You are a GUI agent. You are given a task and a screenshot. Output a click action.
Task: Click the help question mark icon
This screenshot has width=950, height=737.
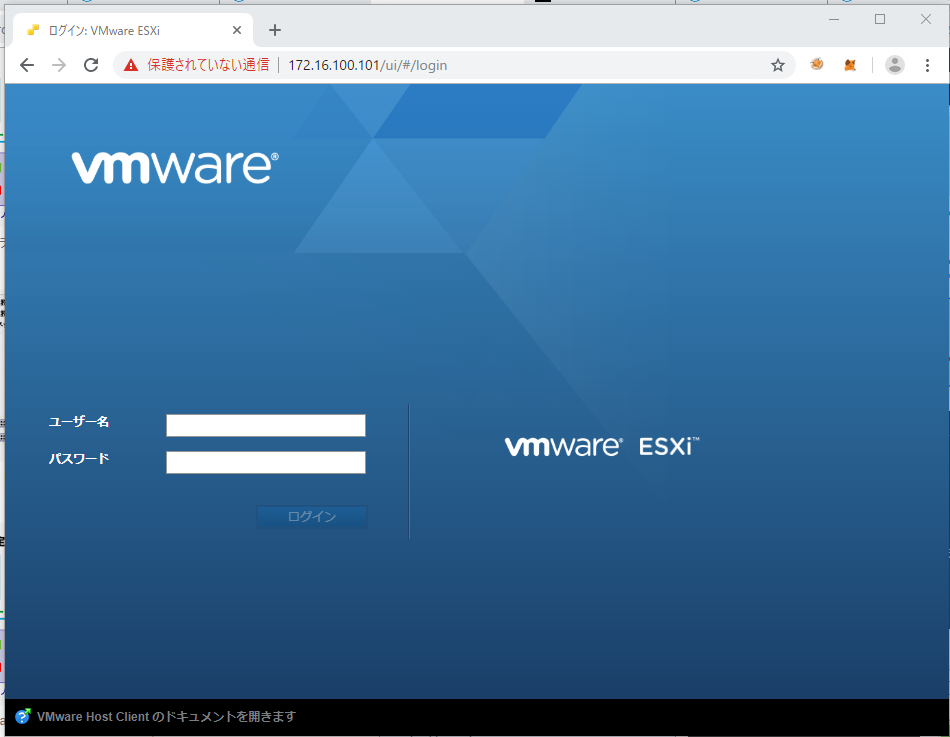pyautogui.click(x=22, y=716)
